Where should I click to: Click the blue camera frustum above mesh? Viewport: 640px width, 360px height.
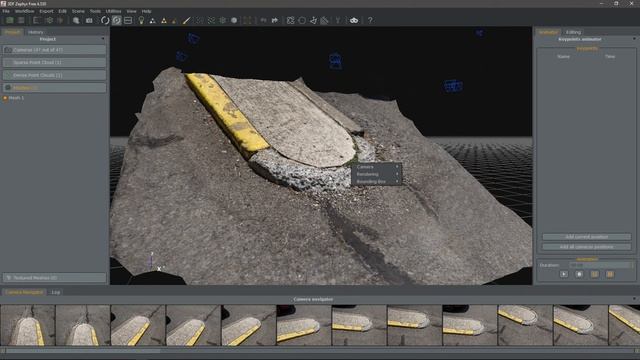(x=335, y=60)
